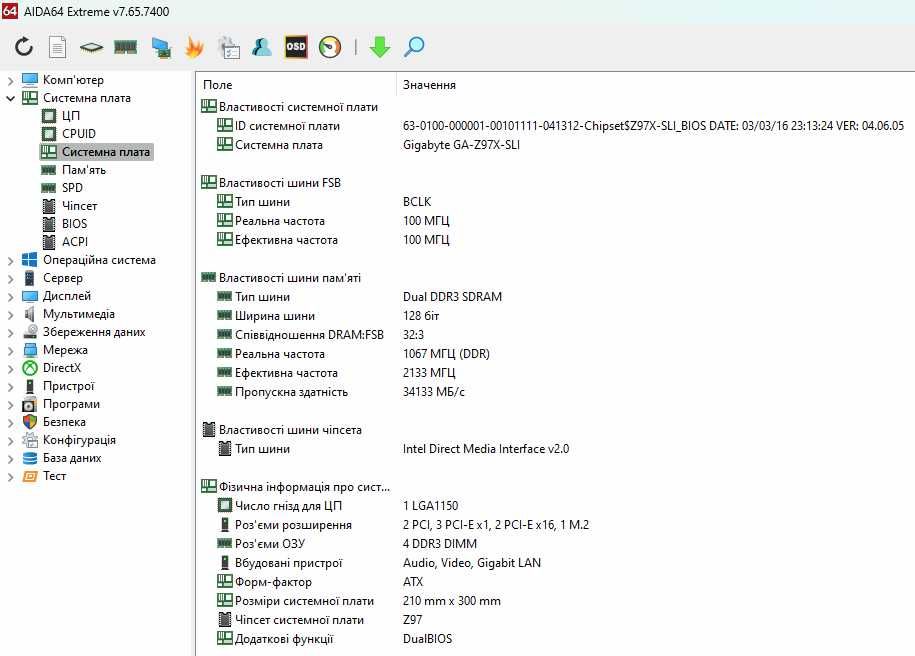
Task: Expand the Сервер tree node
Action: (10, 279)
